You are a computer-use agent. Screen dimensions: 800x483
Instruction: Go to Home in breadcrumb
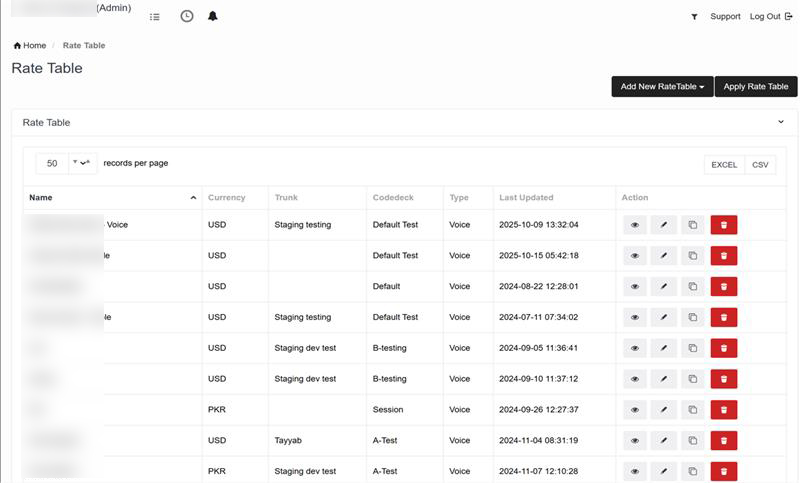click(30, 46)
